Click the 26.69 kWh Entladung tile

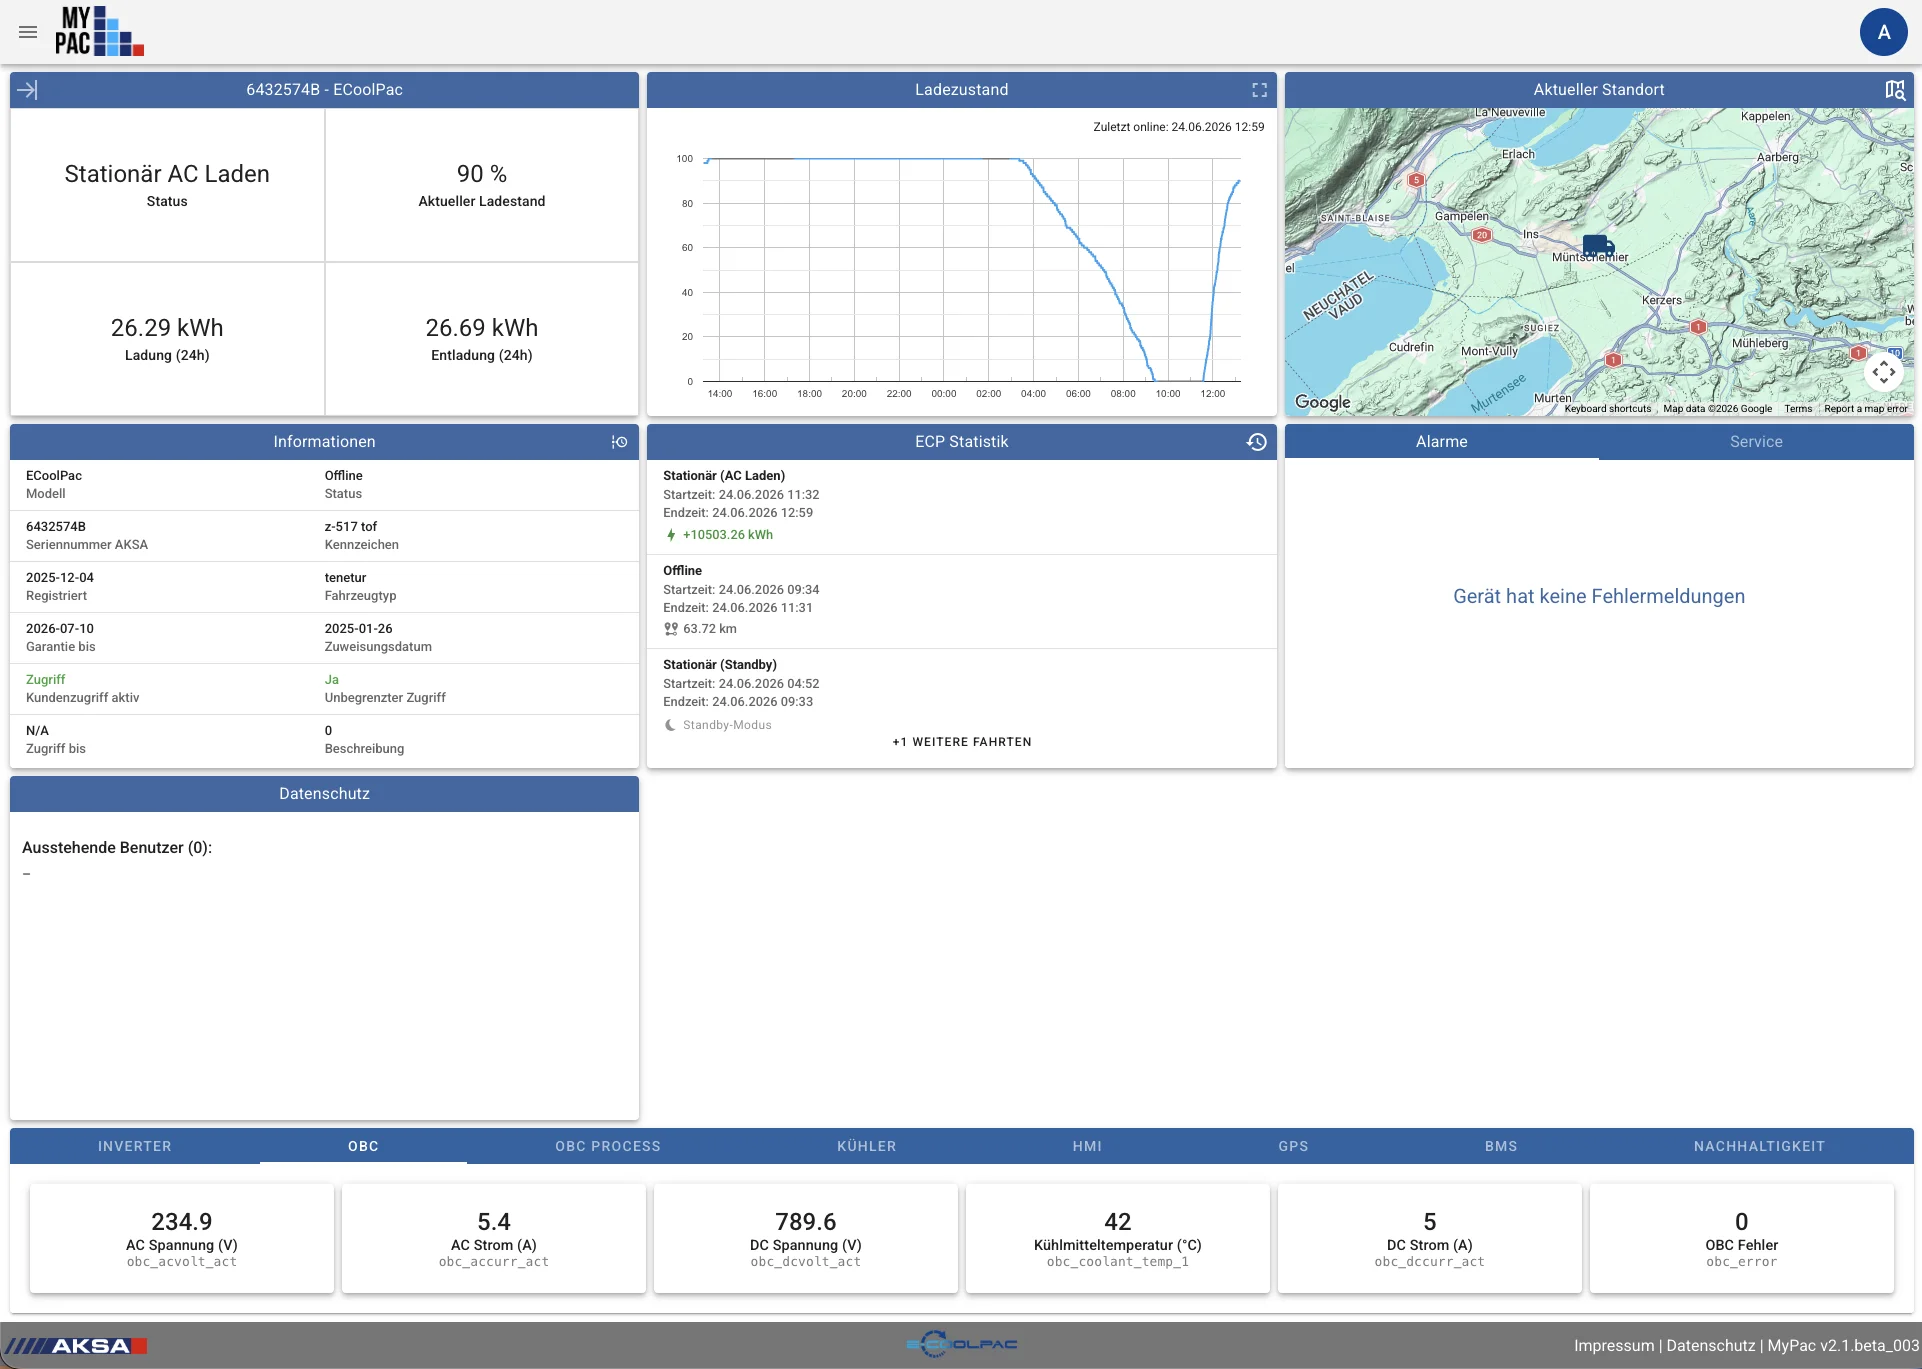(482, 339)
